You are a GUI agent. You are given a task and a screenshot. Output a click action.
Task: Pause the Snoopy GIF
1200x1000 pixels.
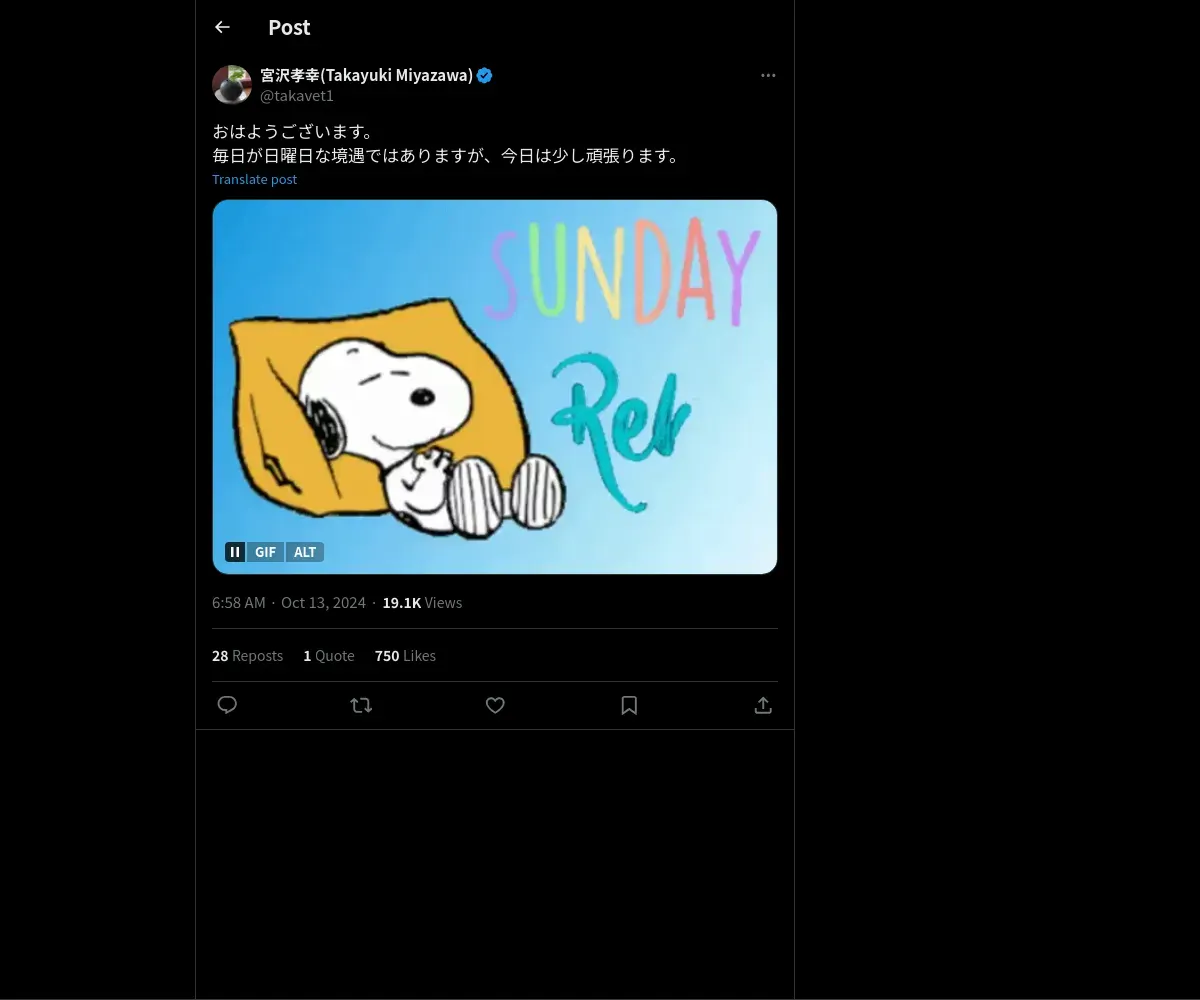point(235,552)
